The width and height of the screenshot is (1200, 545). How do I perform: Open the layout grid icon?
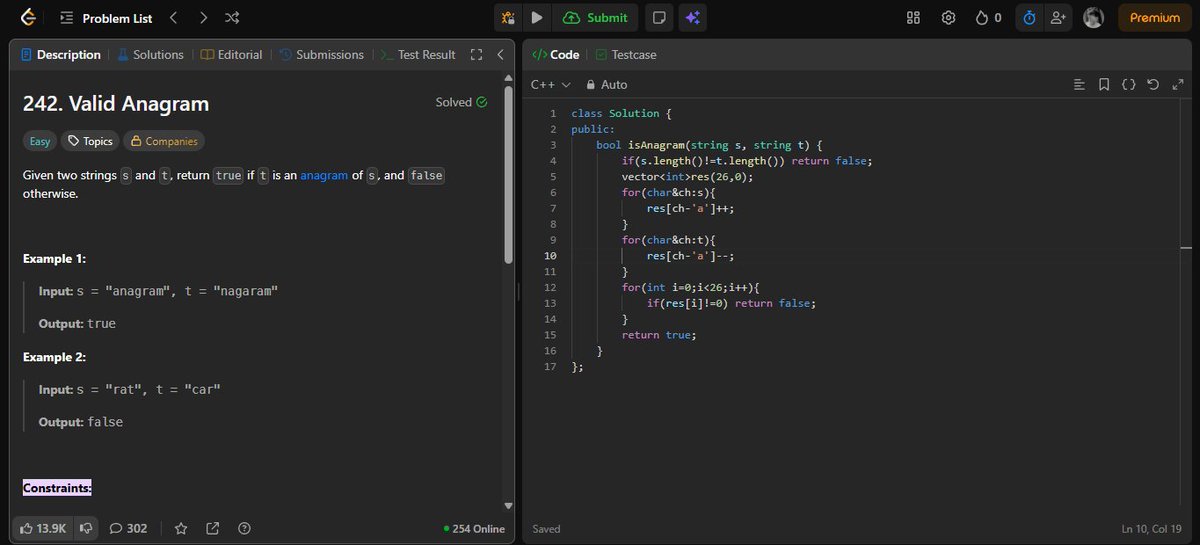click(x=913, y=18)
